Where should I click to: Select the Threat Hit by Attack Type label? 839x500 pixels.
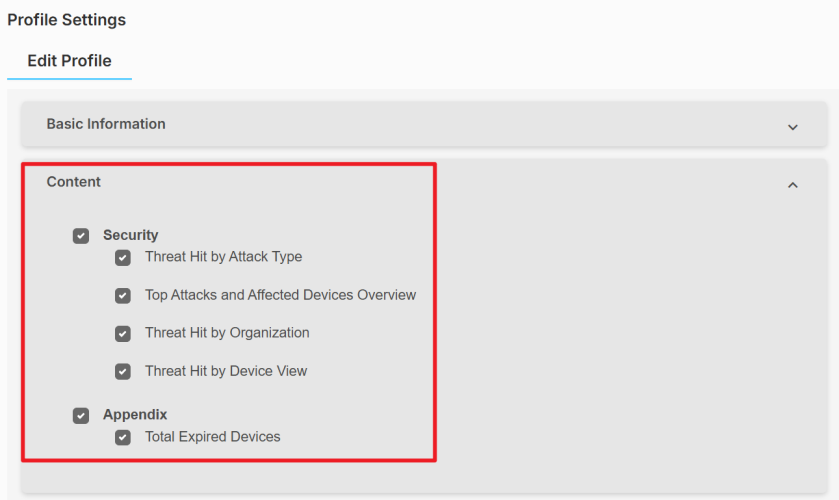223,257
